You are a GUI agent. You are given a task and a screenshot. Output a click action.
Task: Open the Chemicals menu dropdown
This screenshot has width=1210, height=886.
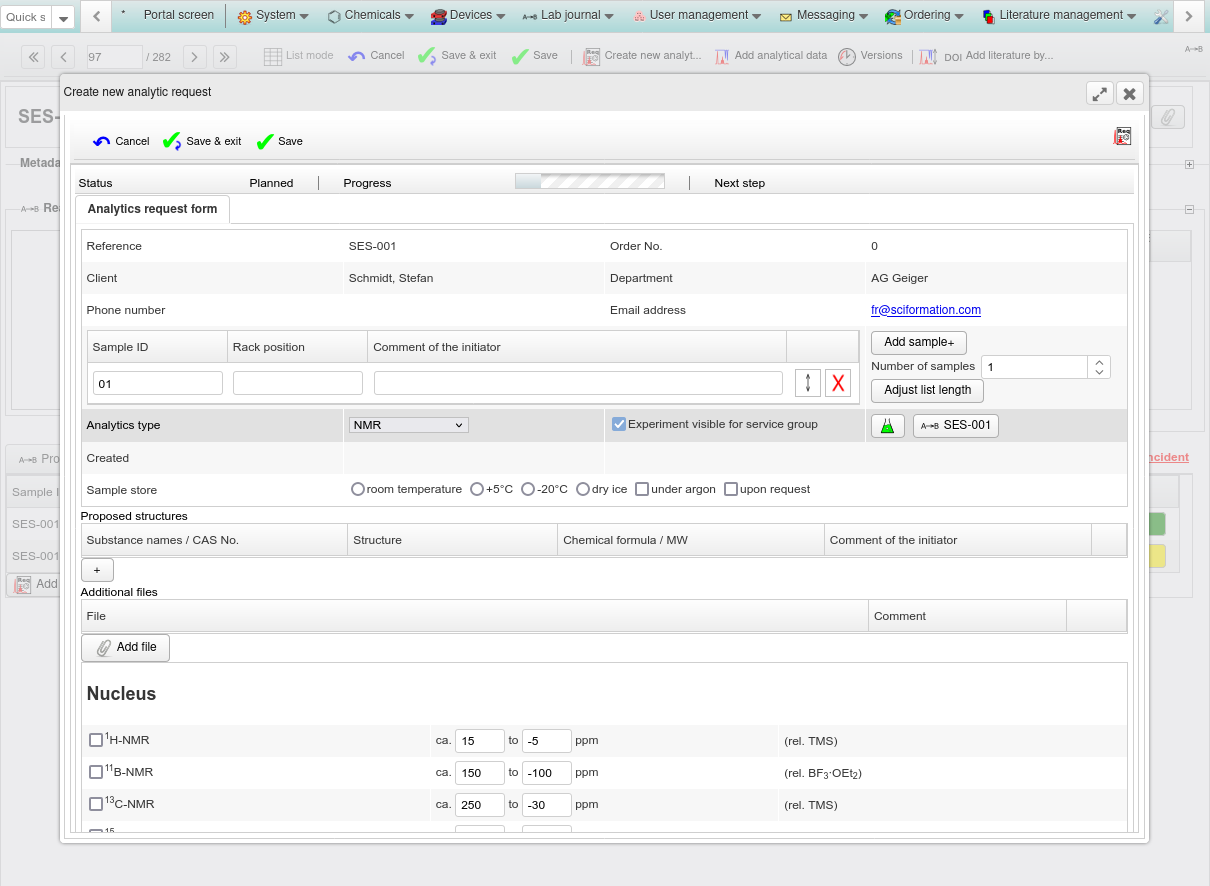371,15
